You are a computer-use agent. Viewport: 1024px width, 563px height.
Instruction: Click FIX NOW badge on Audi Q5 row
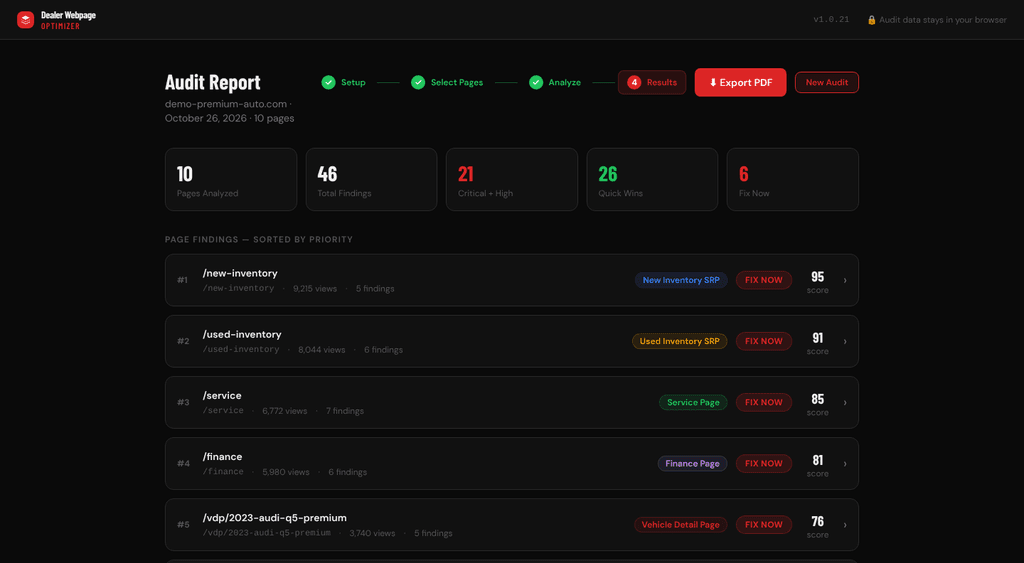(763, 524)
